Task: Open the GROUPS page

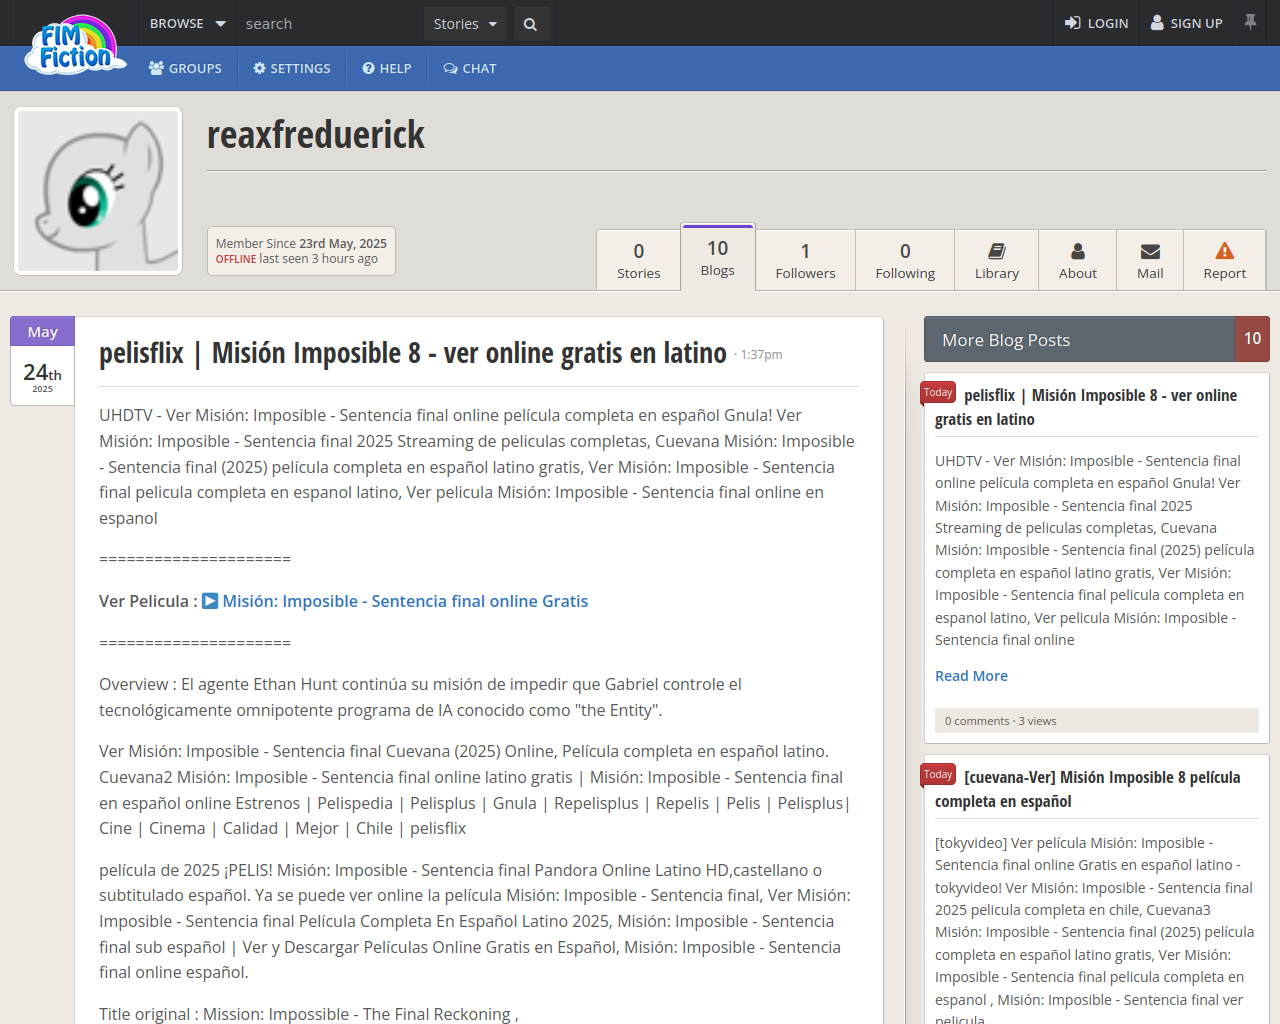Action: click(185, 68)
